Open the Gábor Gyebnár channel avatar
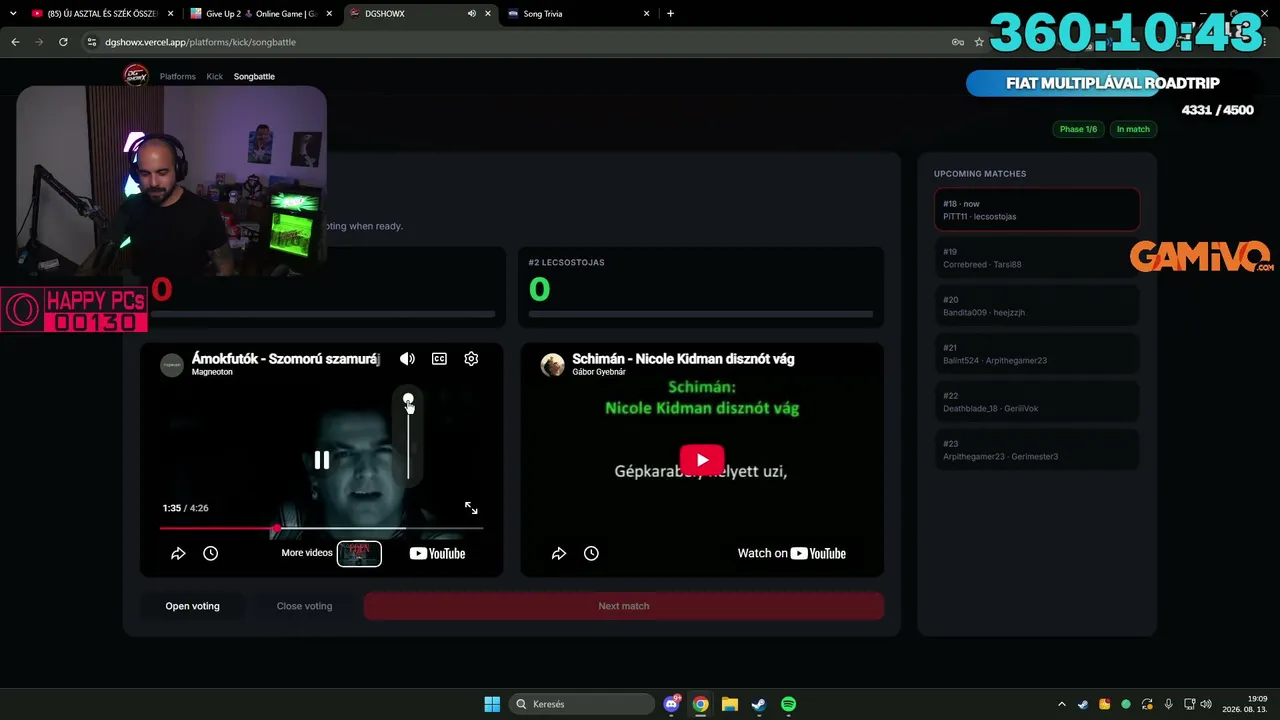The width and height of the screenshot is (1280, 720). (553, 365)
